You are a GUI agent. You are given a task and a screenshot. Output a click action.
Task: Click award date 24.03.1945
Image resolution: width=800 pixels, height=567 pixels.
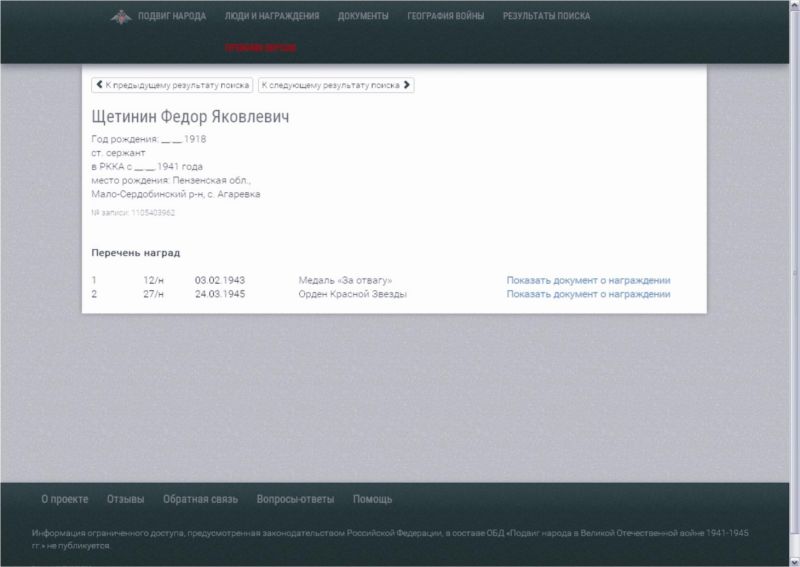(220, 294)
